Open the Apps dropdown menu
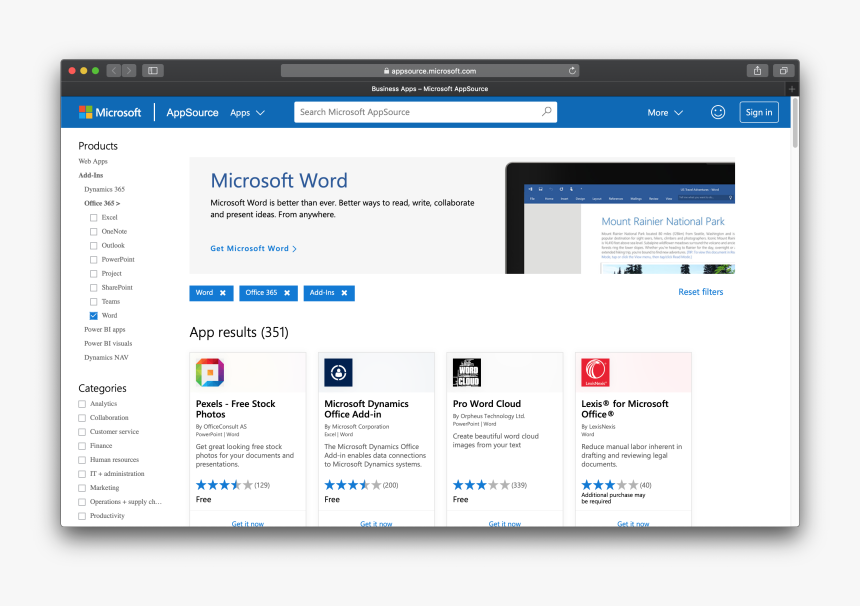 pos(247,112)
